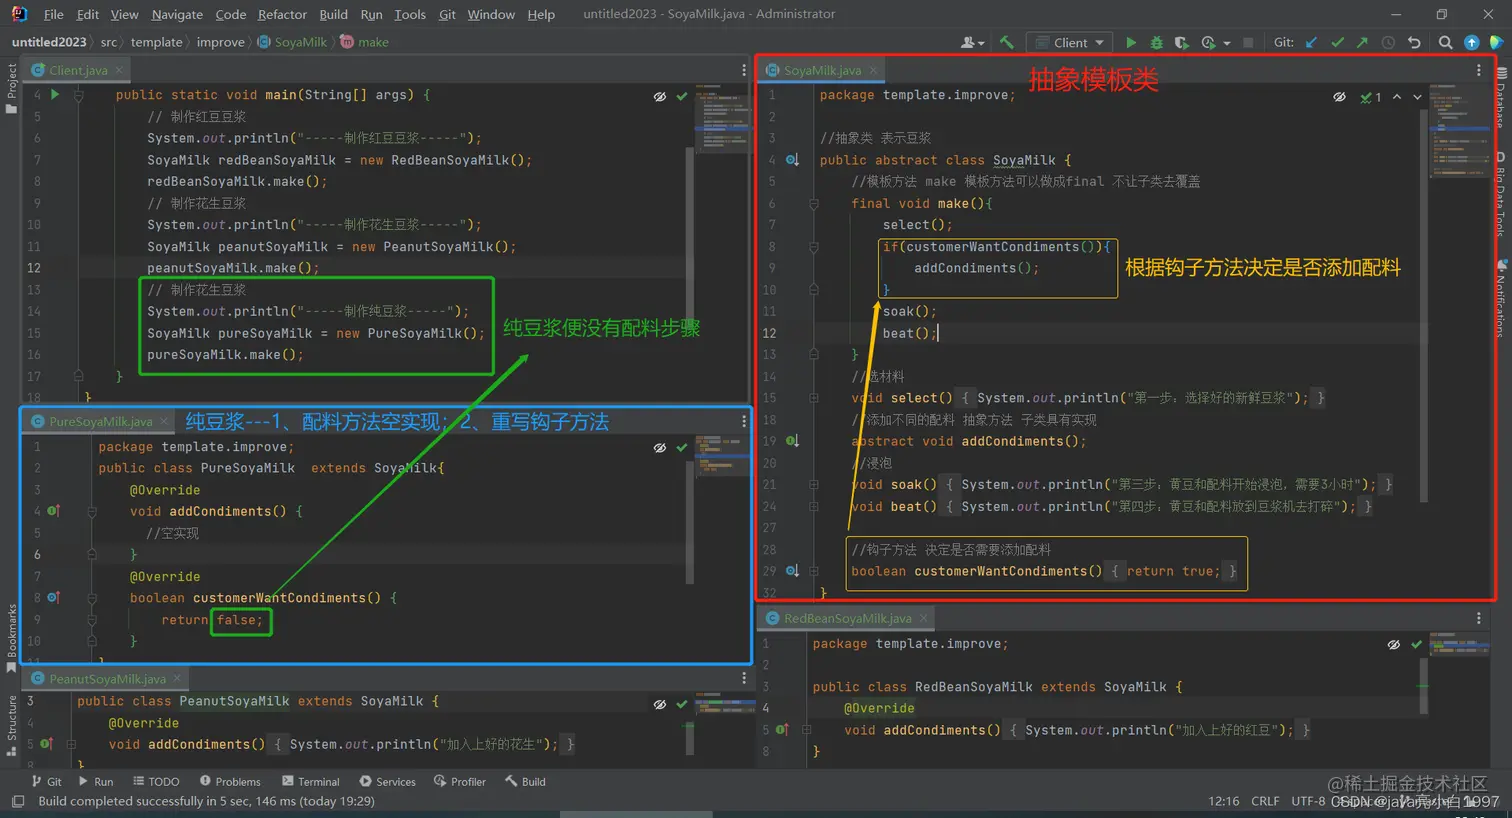Open the Client run configuration dropdown
Viewport: 1512px width, 818px height.
1070,43
